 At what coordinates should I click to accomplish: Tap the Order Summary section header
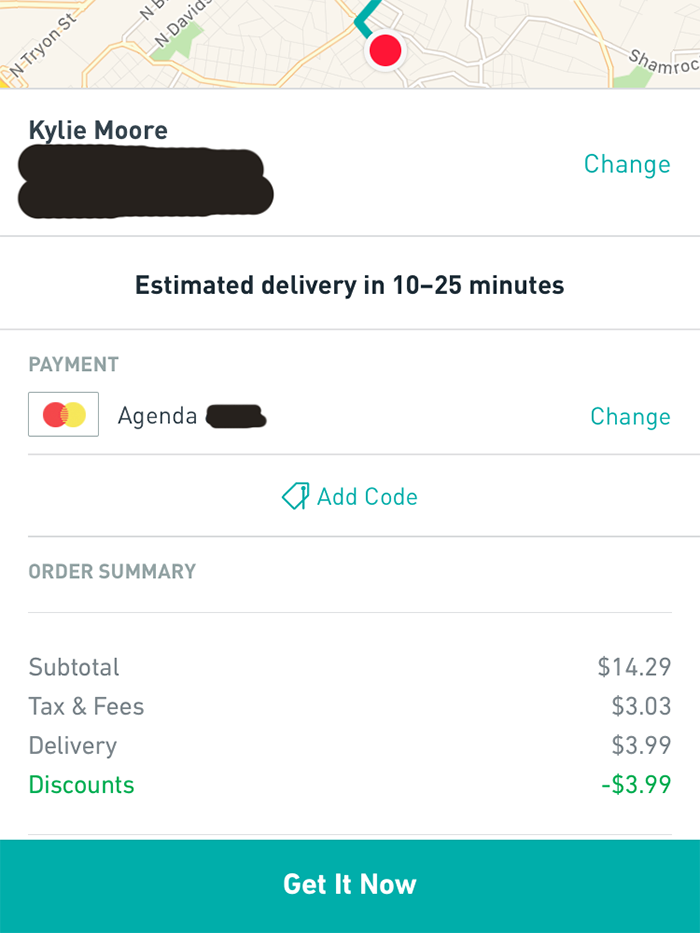112,572
